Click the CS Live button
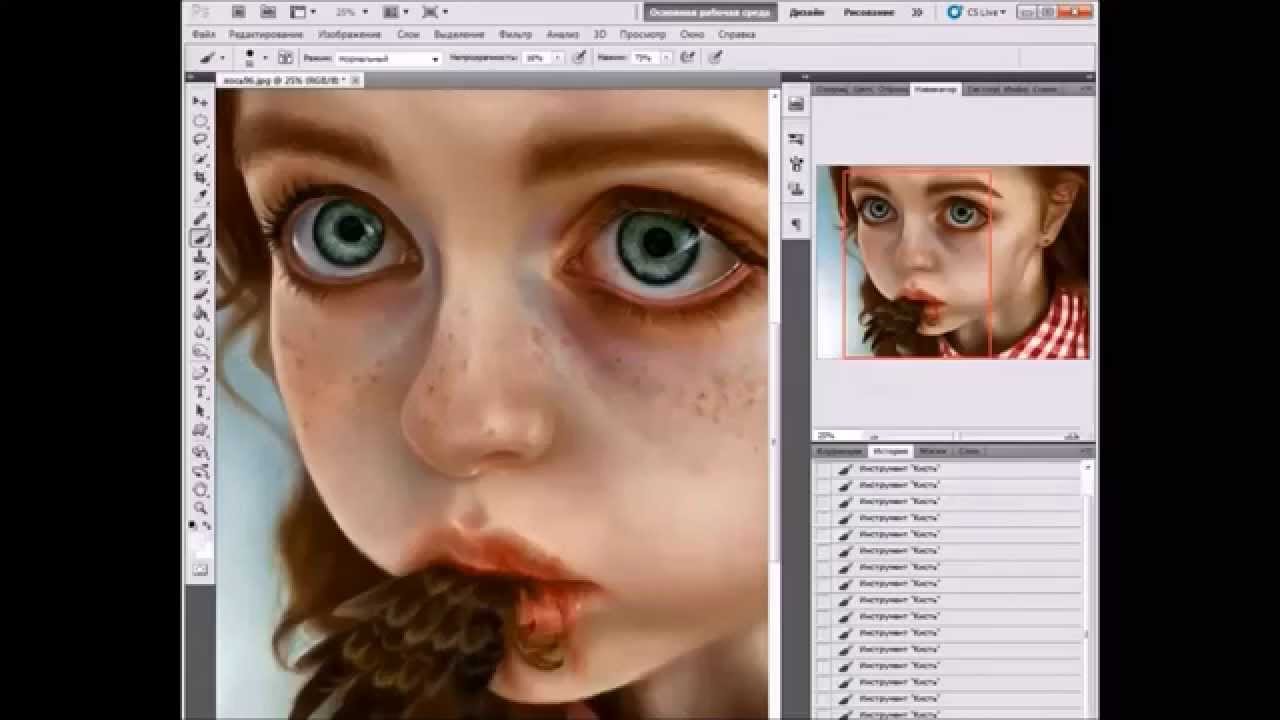The height and width of the screenshot is (720, 1280). [x=976, y=12]
